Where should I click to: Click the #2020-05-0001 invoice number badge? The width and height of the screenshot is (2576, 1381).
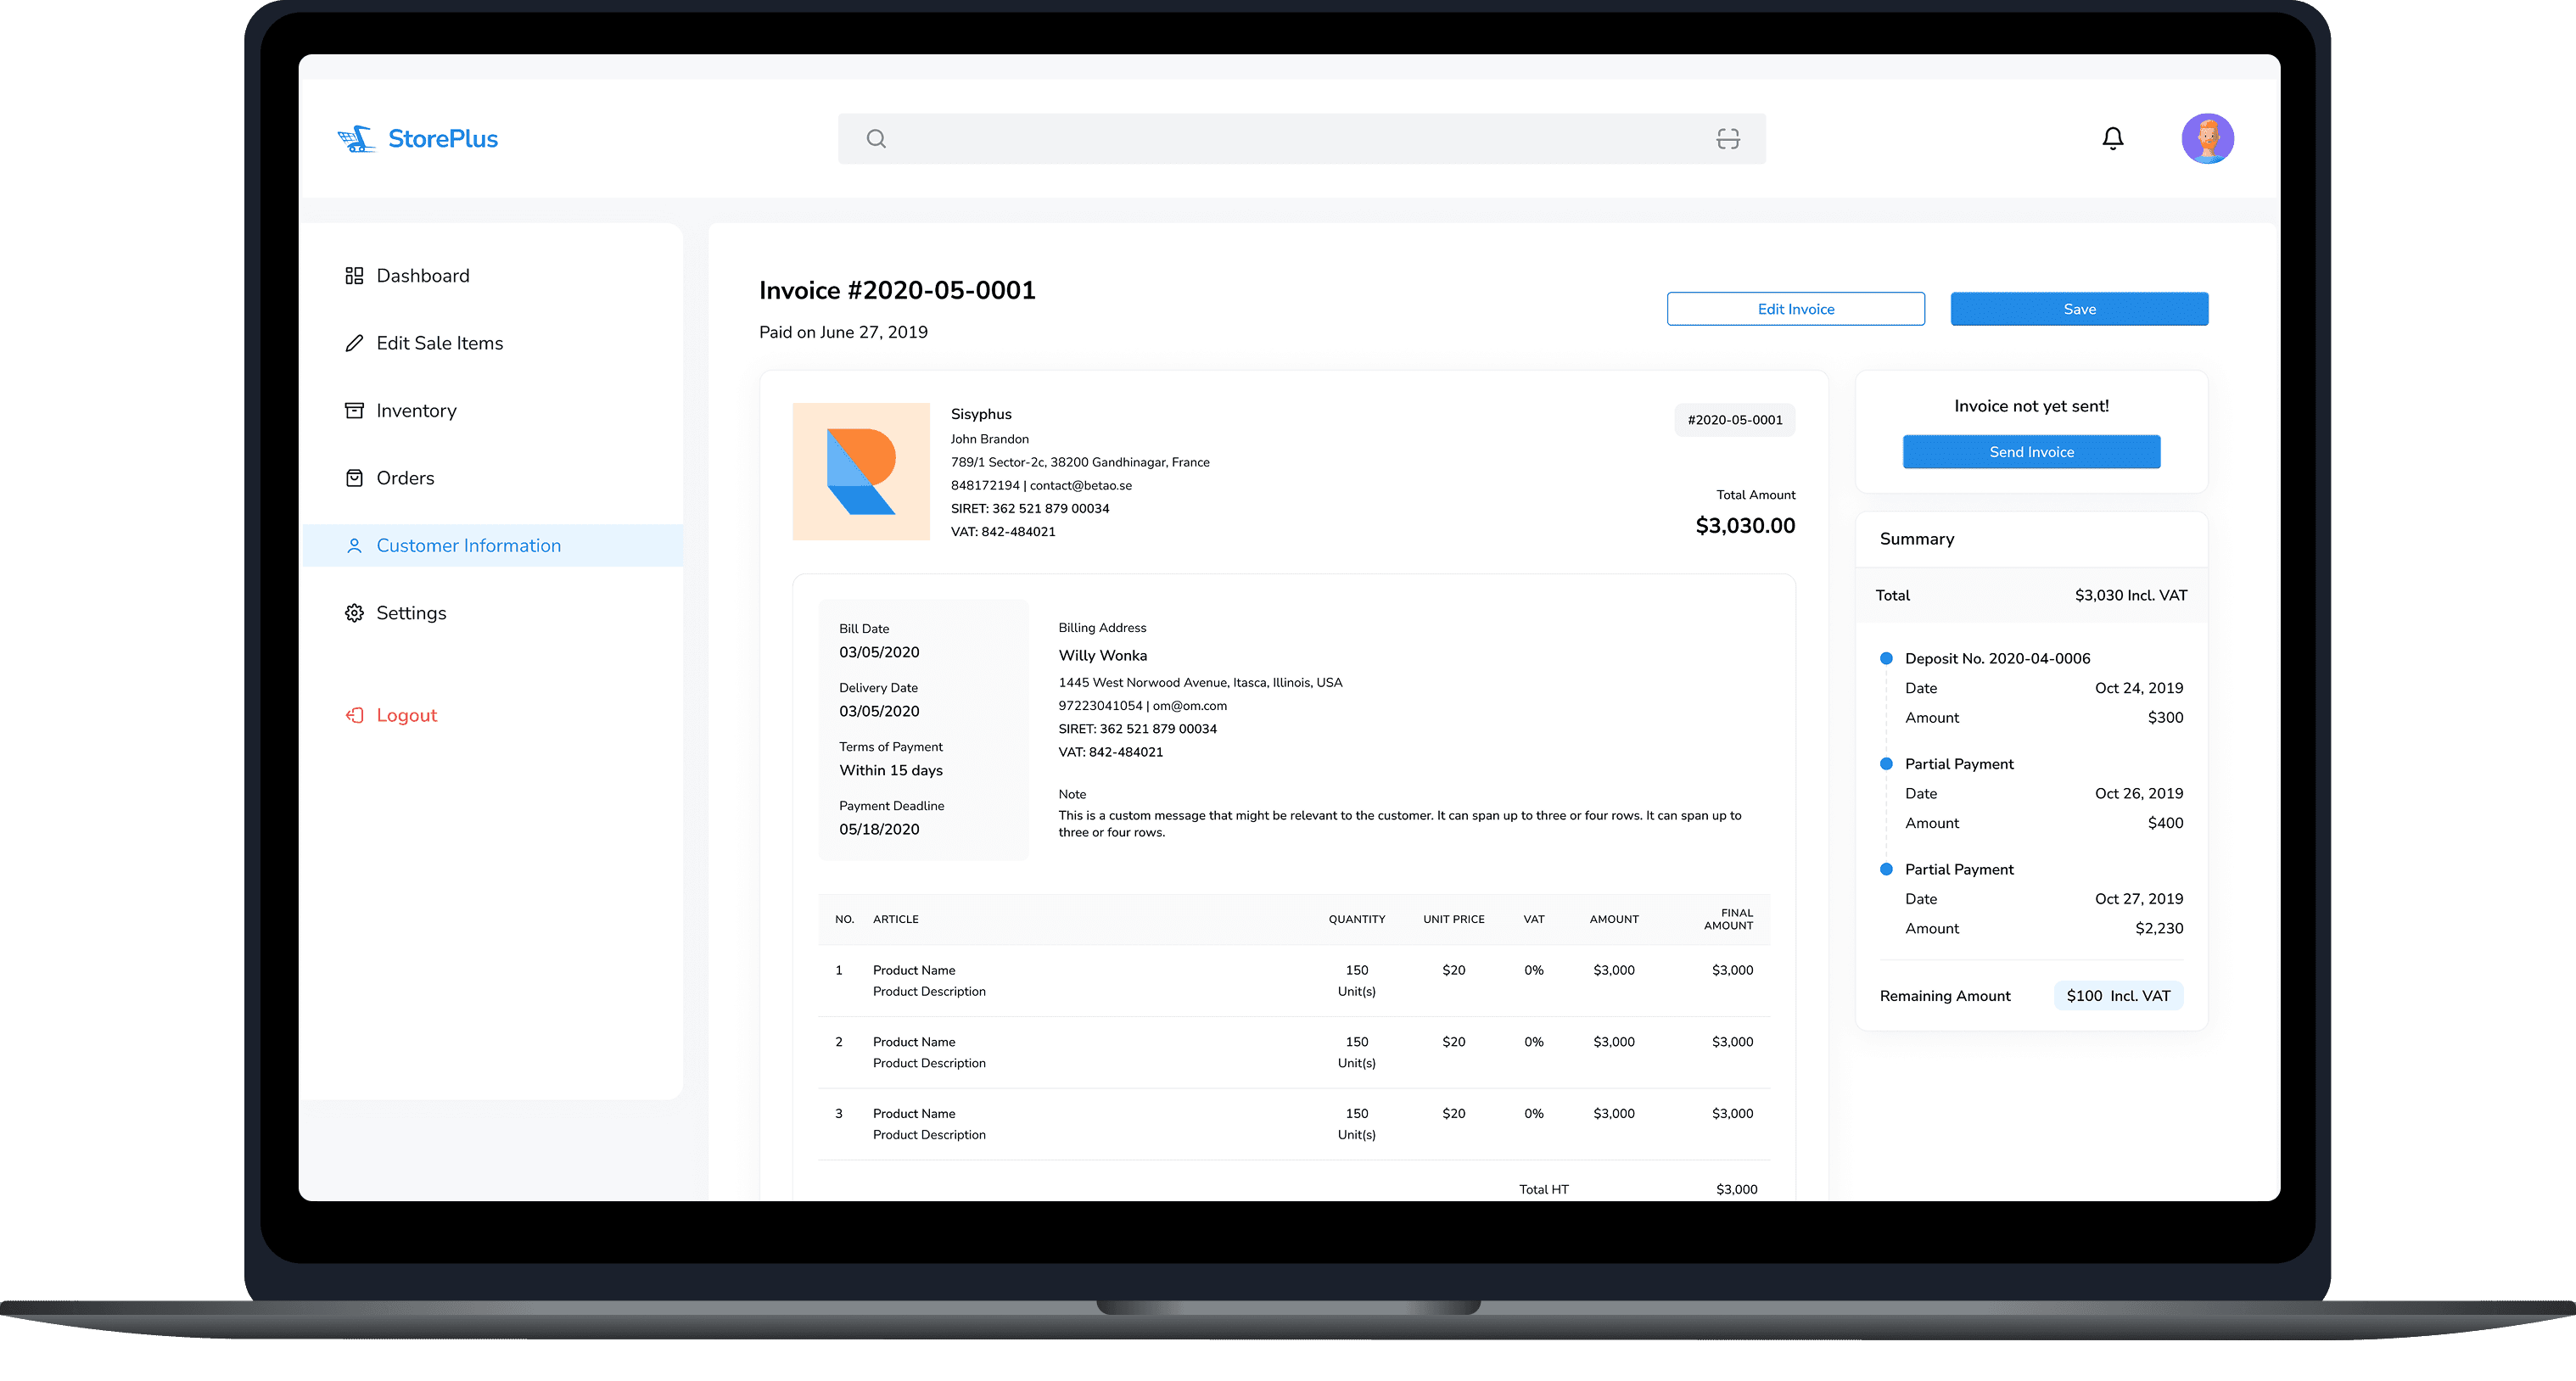coord(1734,420)
